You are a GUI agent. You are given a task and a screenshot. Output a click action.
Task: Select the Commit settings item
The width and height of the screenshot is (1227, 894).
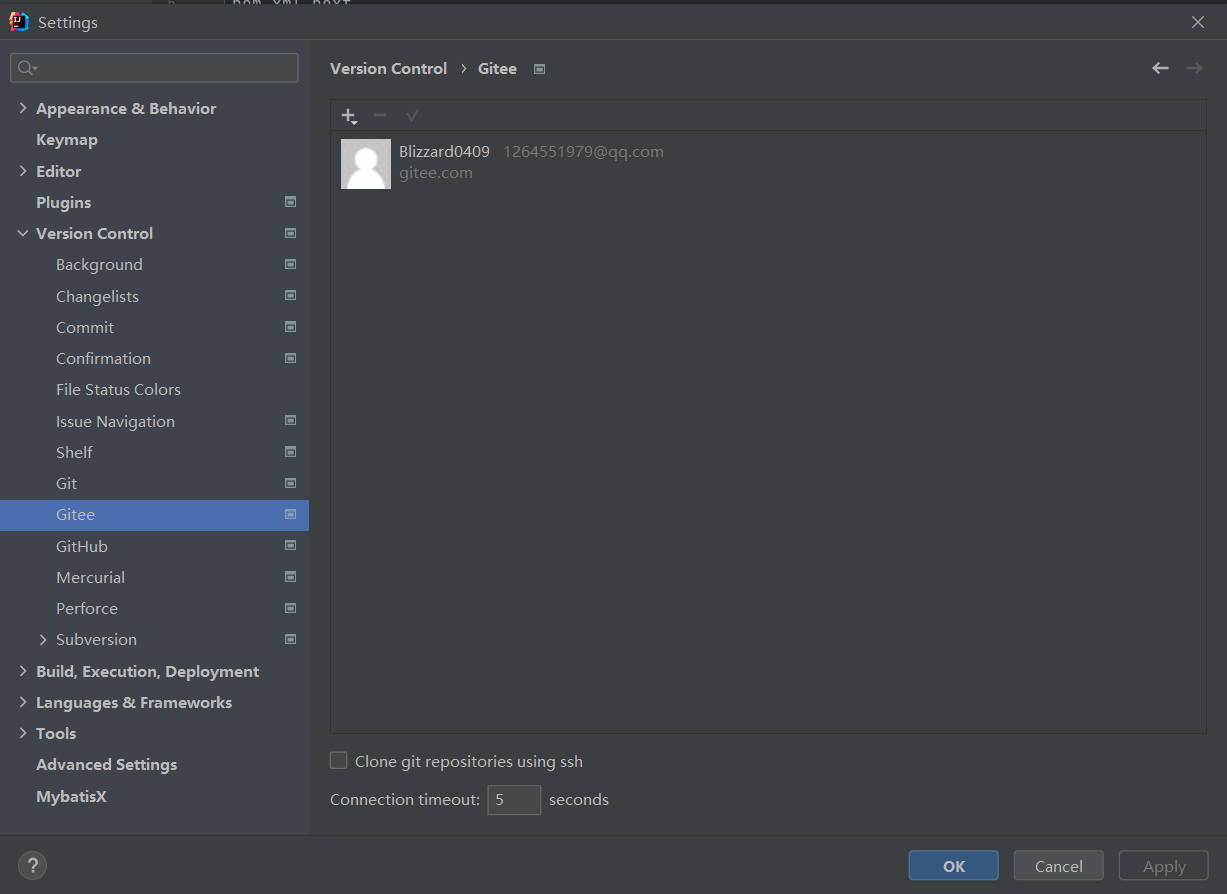coord(85,327)
